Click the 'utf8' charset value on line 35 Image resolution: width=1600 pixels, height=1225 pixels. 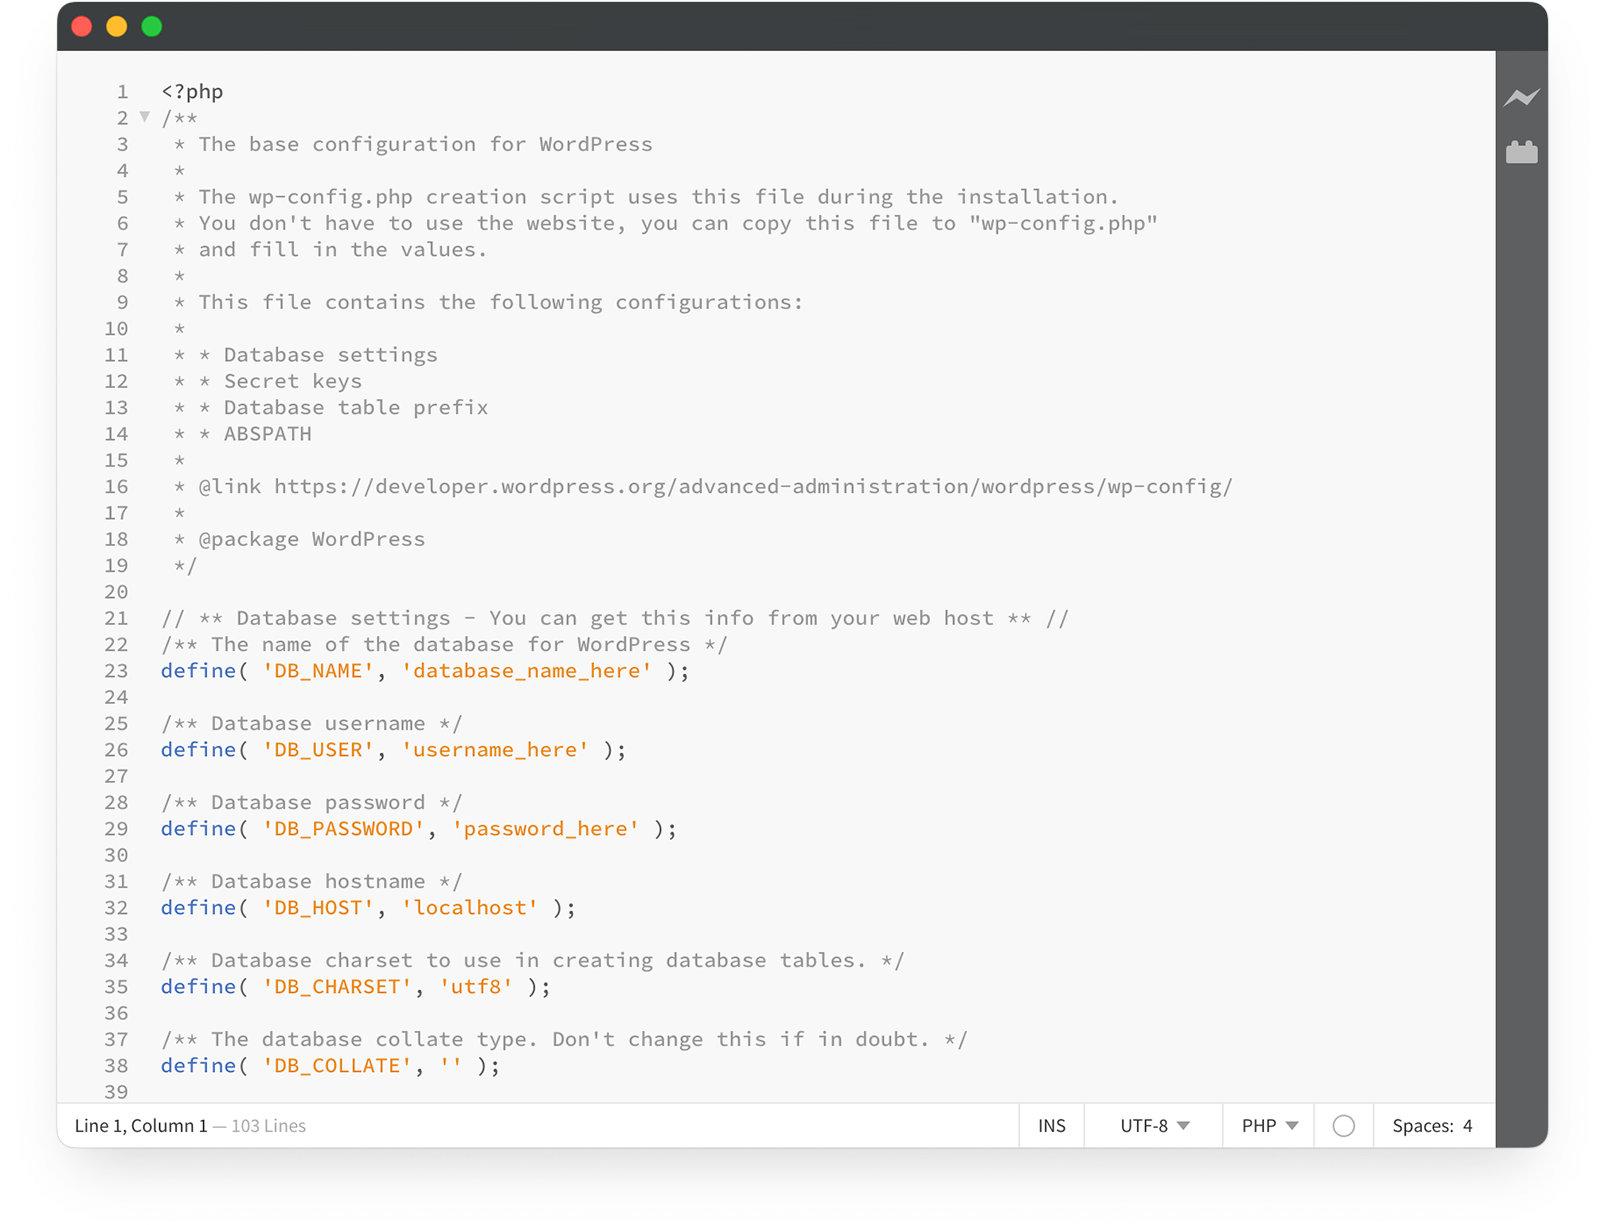point(477,987)
